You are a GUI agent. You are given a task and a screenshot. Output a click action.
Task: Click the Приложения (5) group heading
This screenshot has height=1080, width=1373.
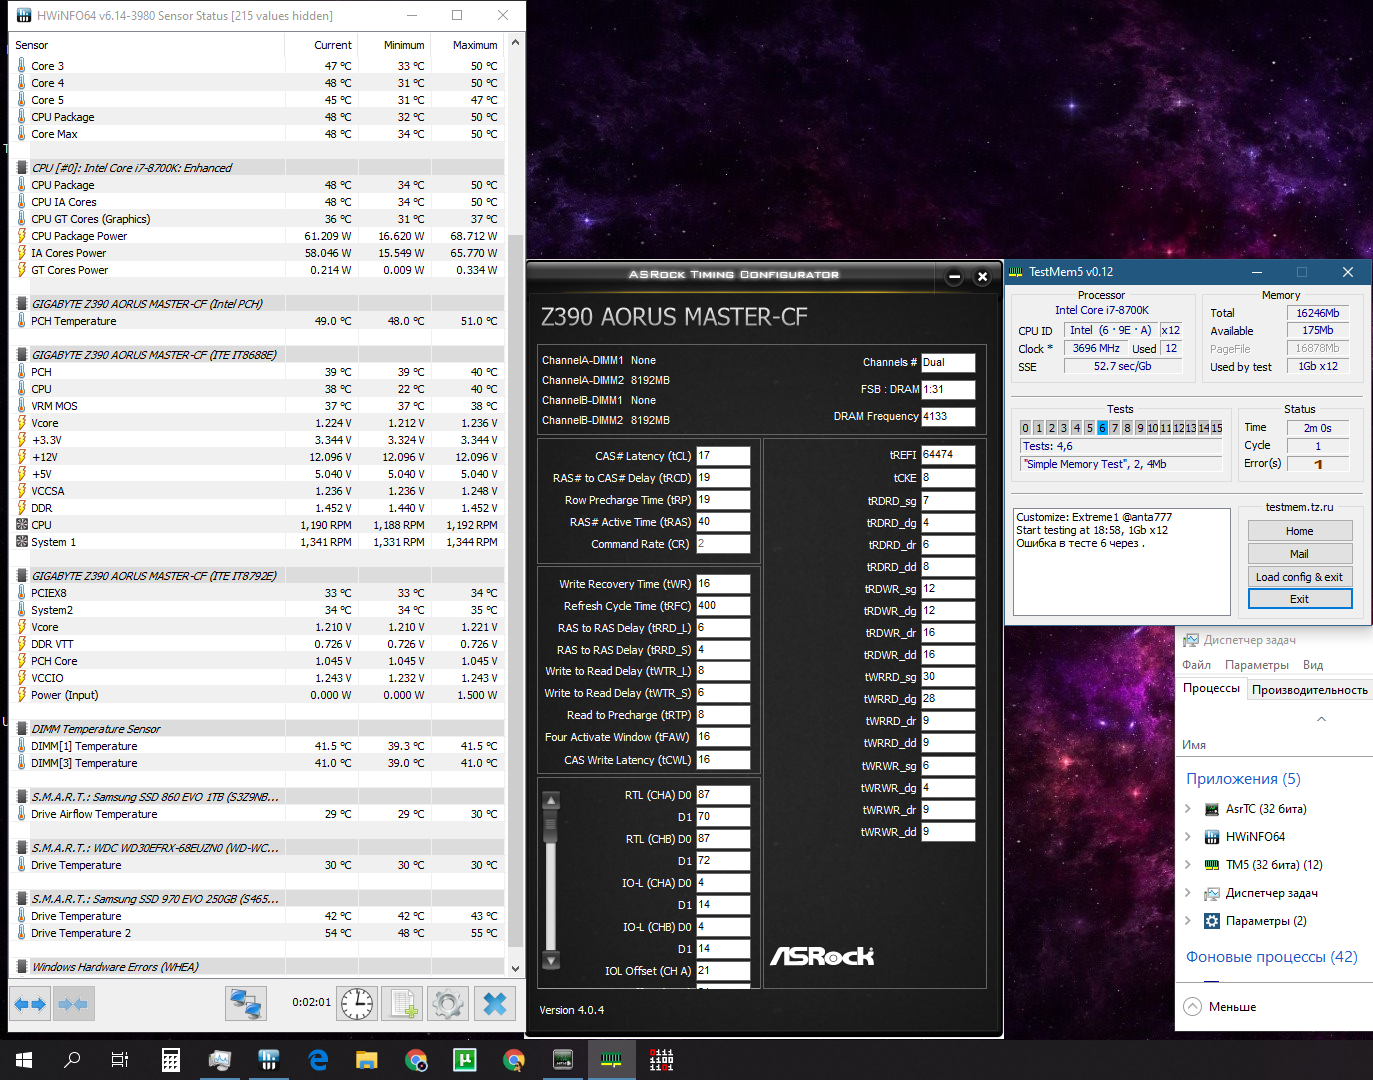(x=1243, y=779)
